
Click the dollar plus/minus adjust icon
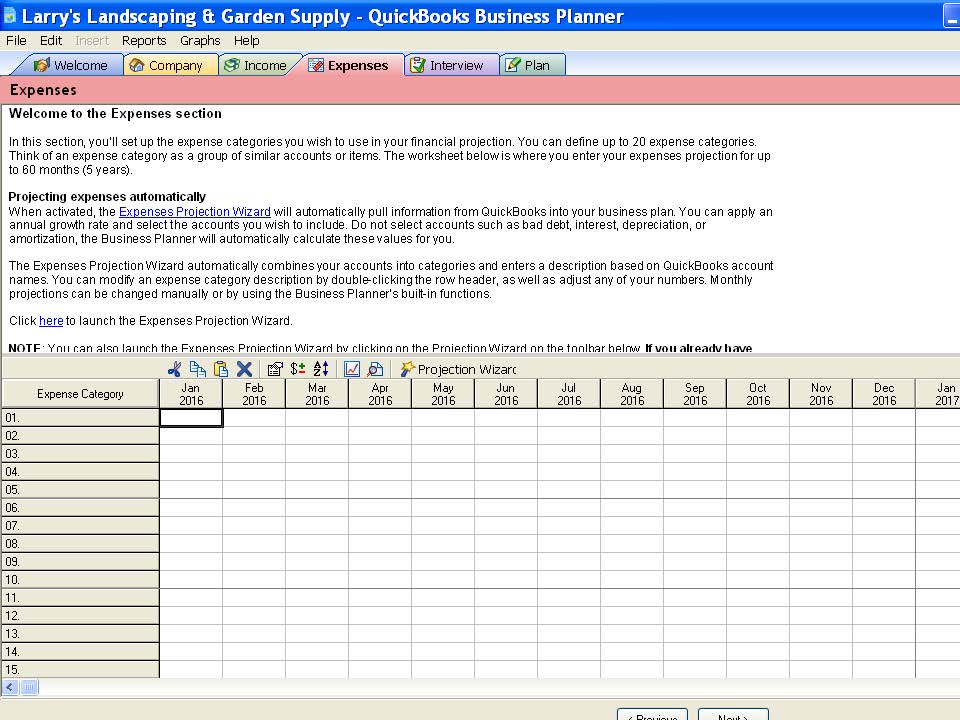tap(298, 369)
